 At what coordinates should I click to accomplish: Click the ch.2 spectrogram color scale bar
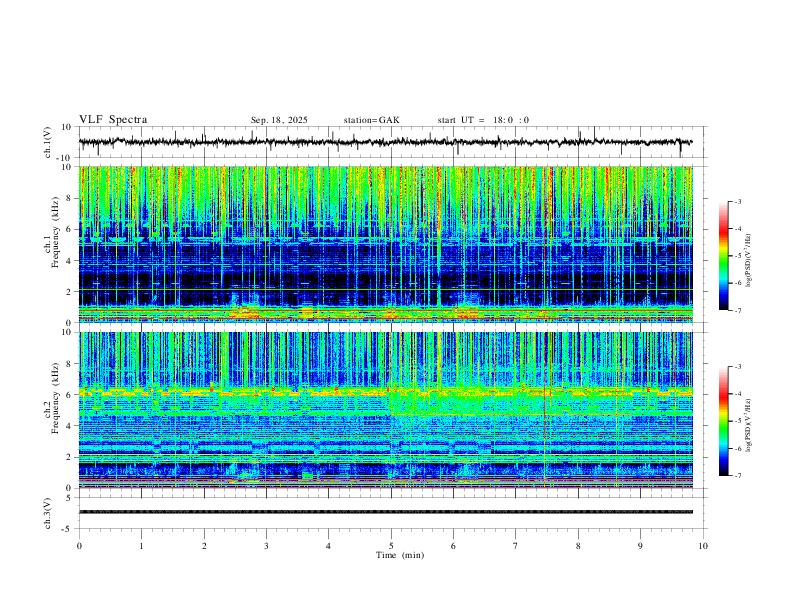click(724, 421)
